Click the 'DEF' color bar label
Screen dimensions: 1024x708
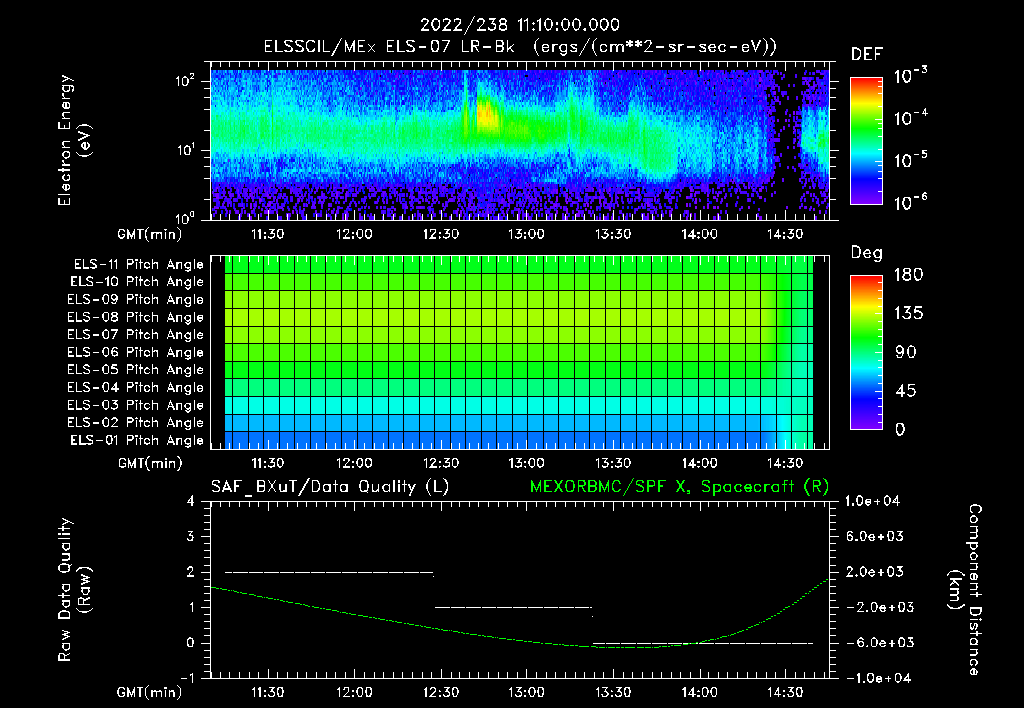click(867, 55)
